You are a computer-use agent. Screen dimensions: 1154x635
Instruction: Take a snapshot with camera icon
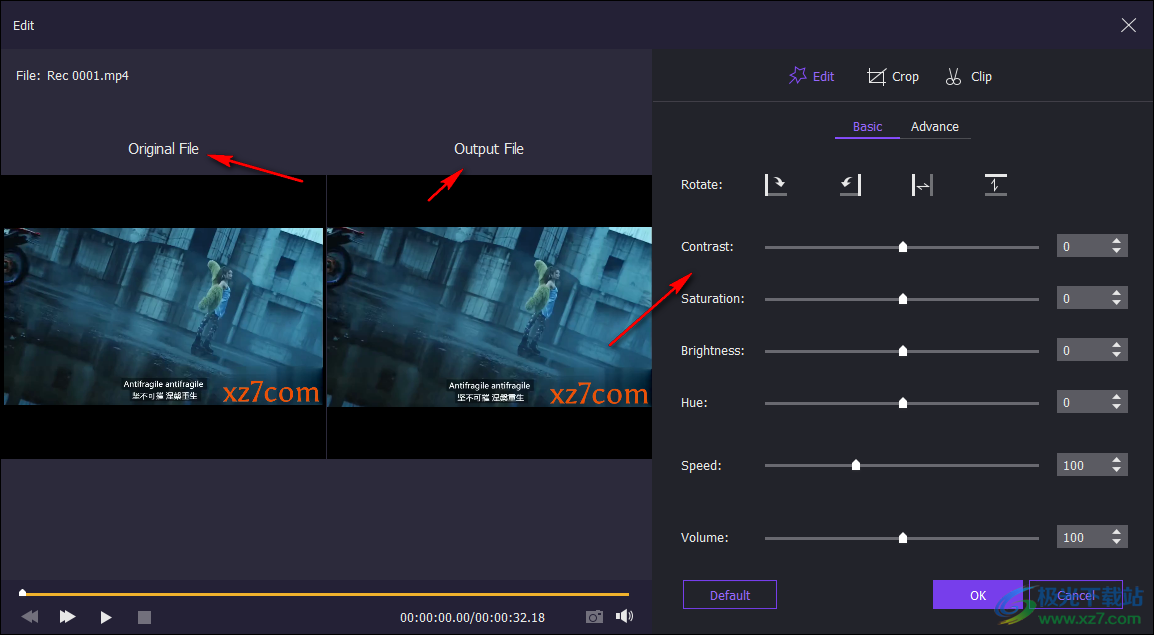click(594, 617)
